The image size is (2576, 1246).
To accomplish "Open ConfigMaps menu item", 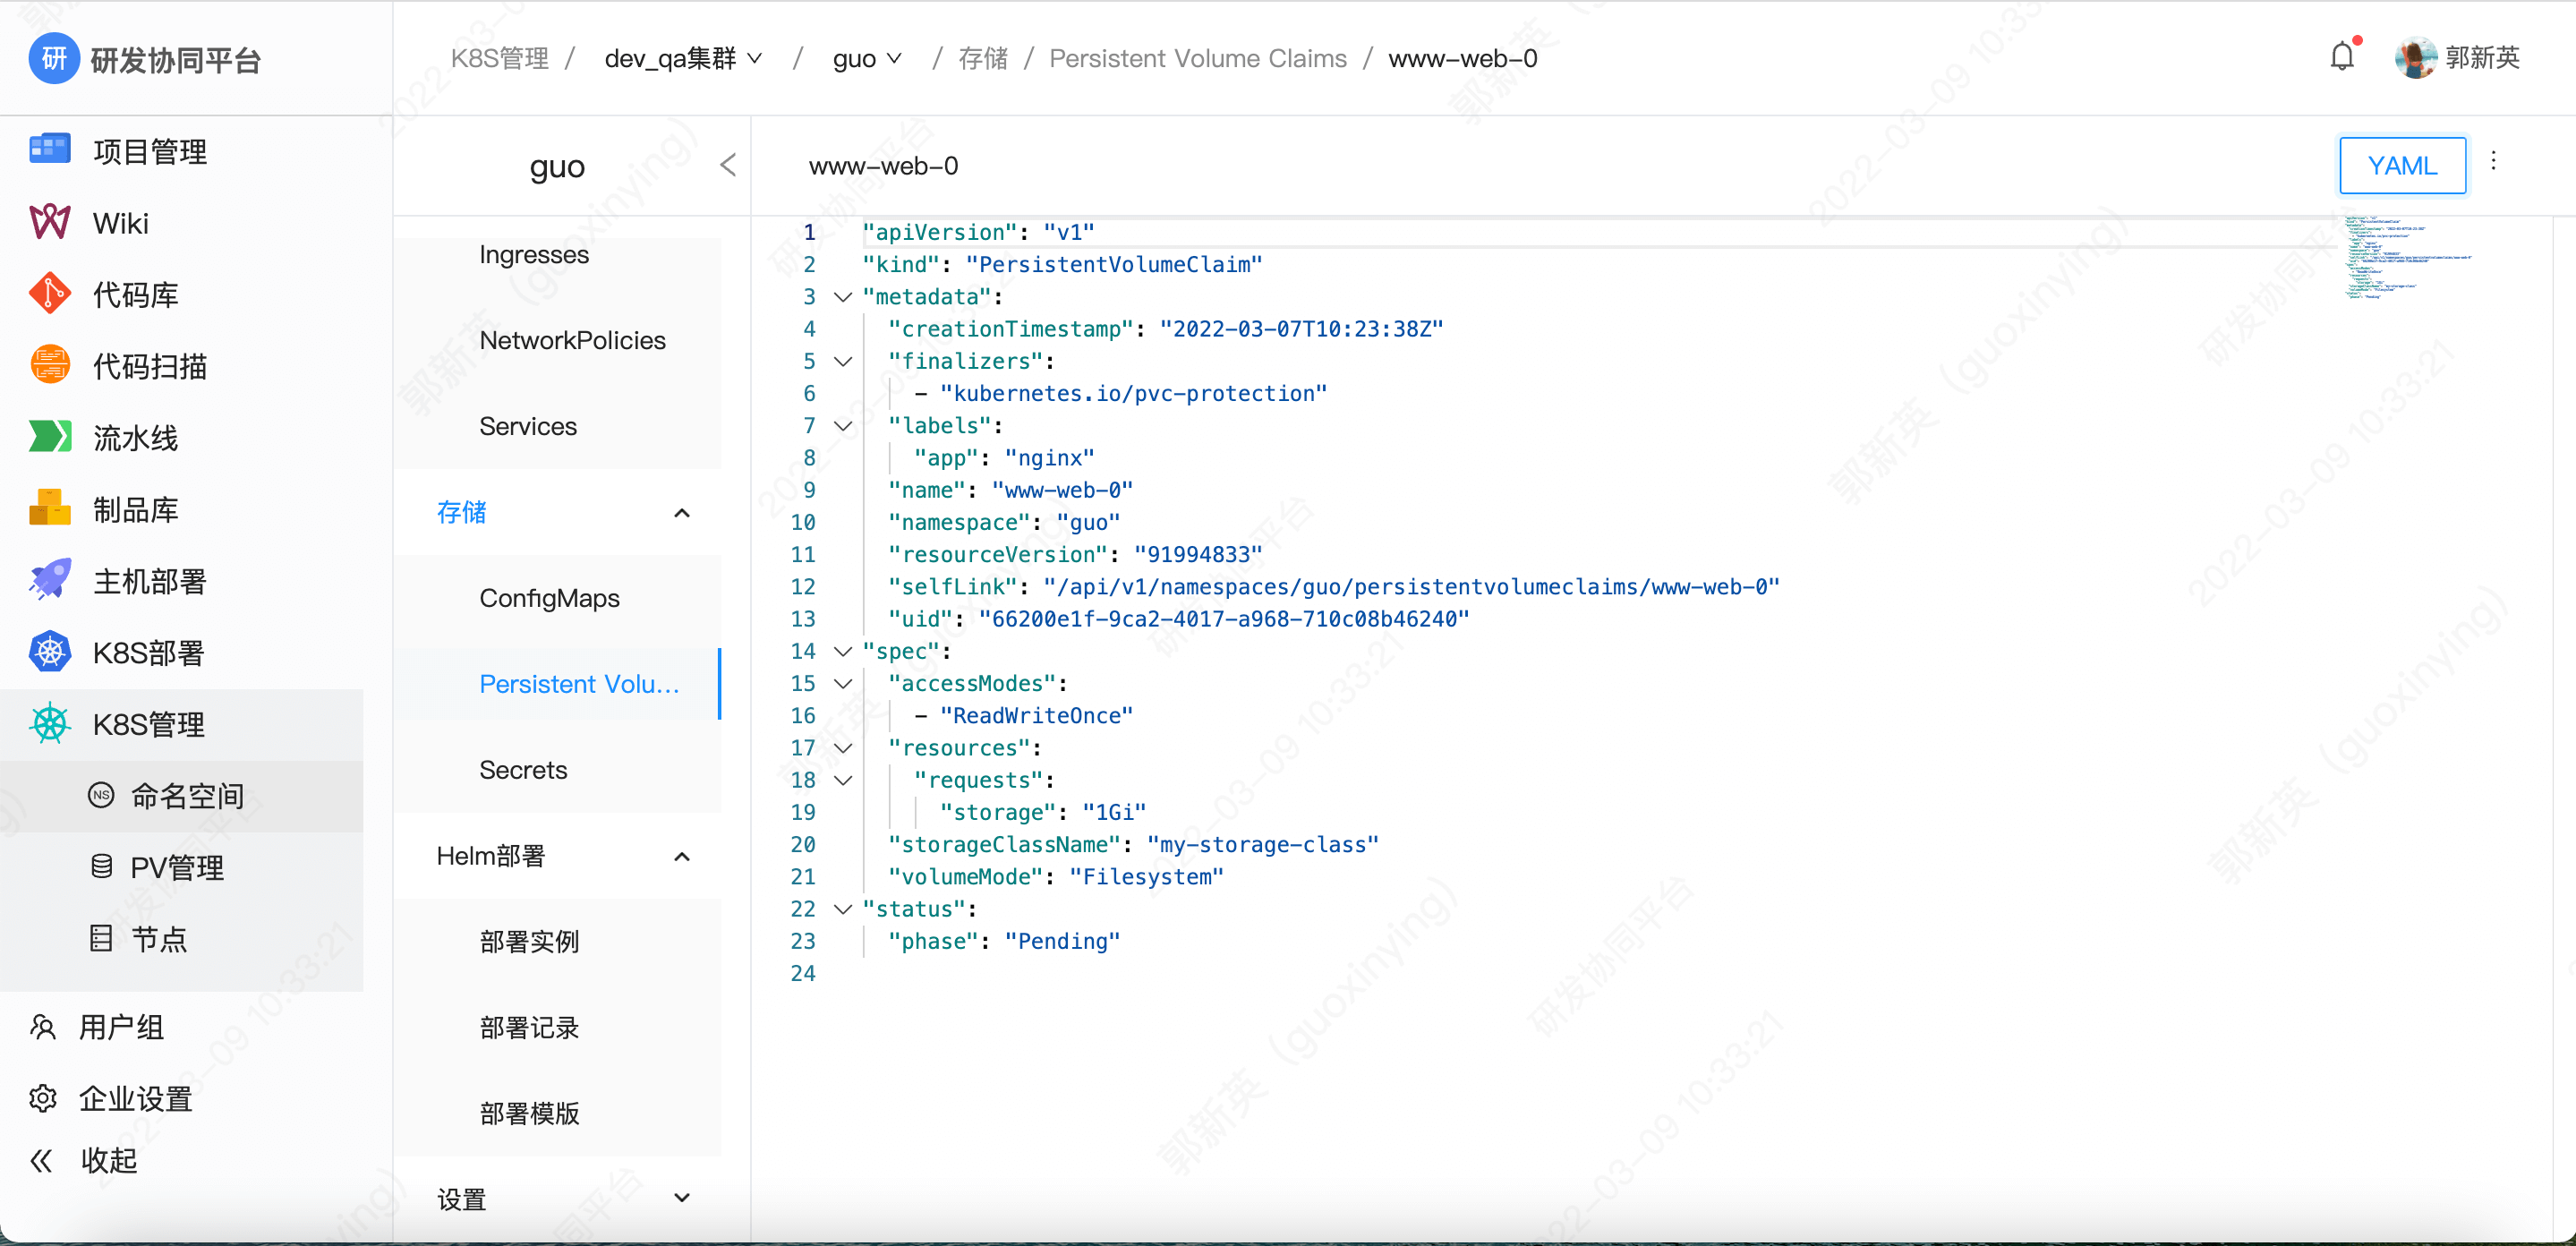I will click(x=549, y=598).
